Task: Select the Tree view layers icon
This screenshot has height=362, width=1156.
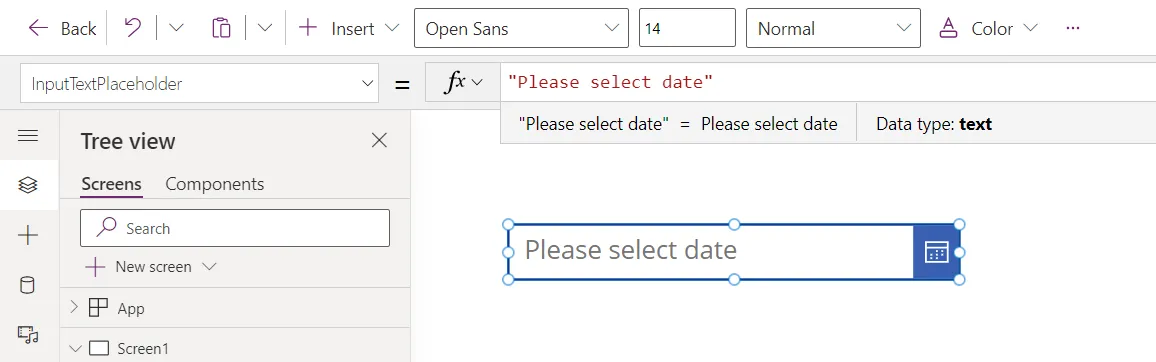Action: pos(28,185)
